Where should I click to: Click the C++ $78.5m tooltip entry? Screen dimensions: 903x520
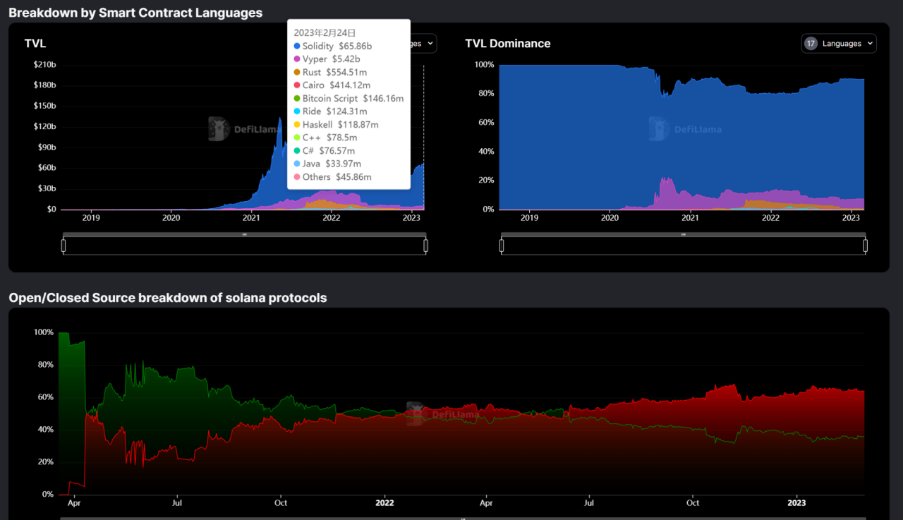click(x=325, y=138)
